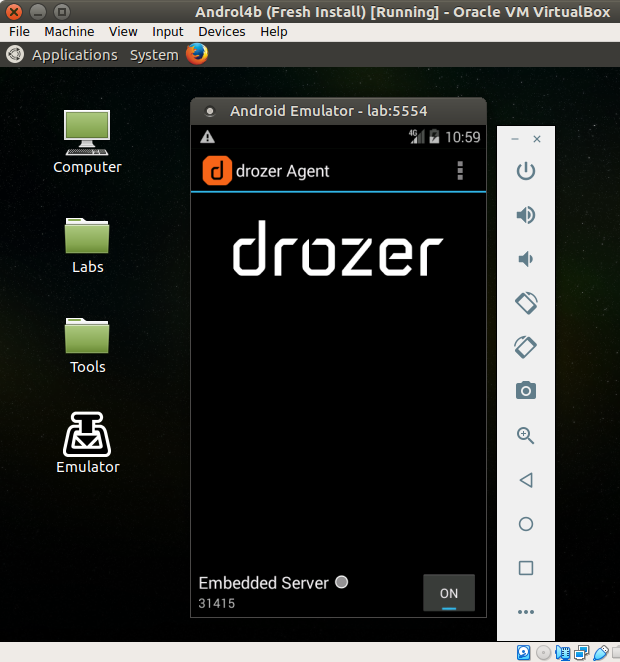This screenshot has height=662, width=620.
Task: Open the Labs folder on desktop
Action: (x=87, y=245)
